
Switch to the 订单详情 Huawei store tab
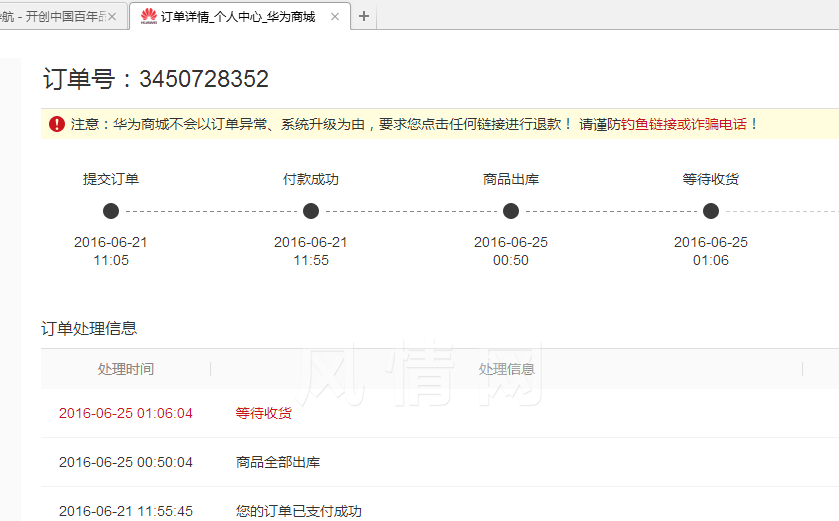pos(239,17)
